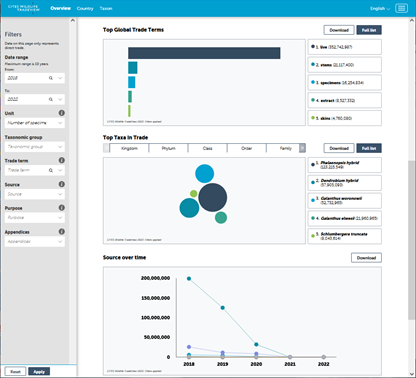Collapse the Filters panel arrow
This screenshot has height=378, width=416.
click(x=73, y=20)
